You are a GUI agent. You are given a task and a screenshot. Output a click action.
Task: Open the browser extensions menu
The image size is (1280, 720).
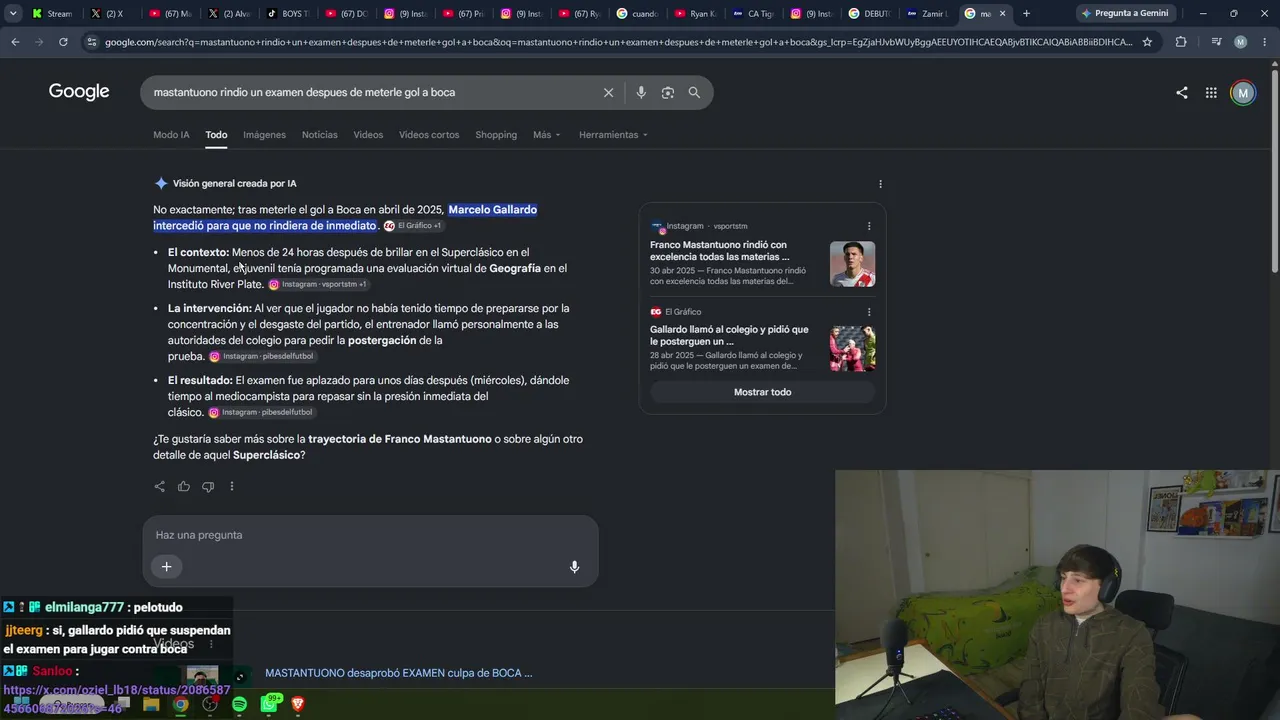1181,42
